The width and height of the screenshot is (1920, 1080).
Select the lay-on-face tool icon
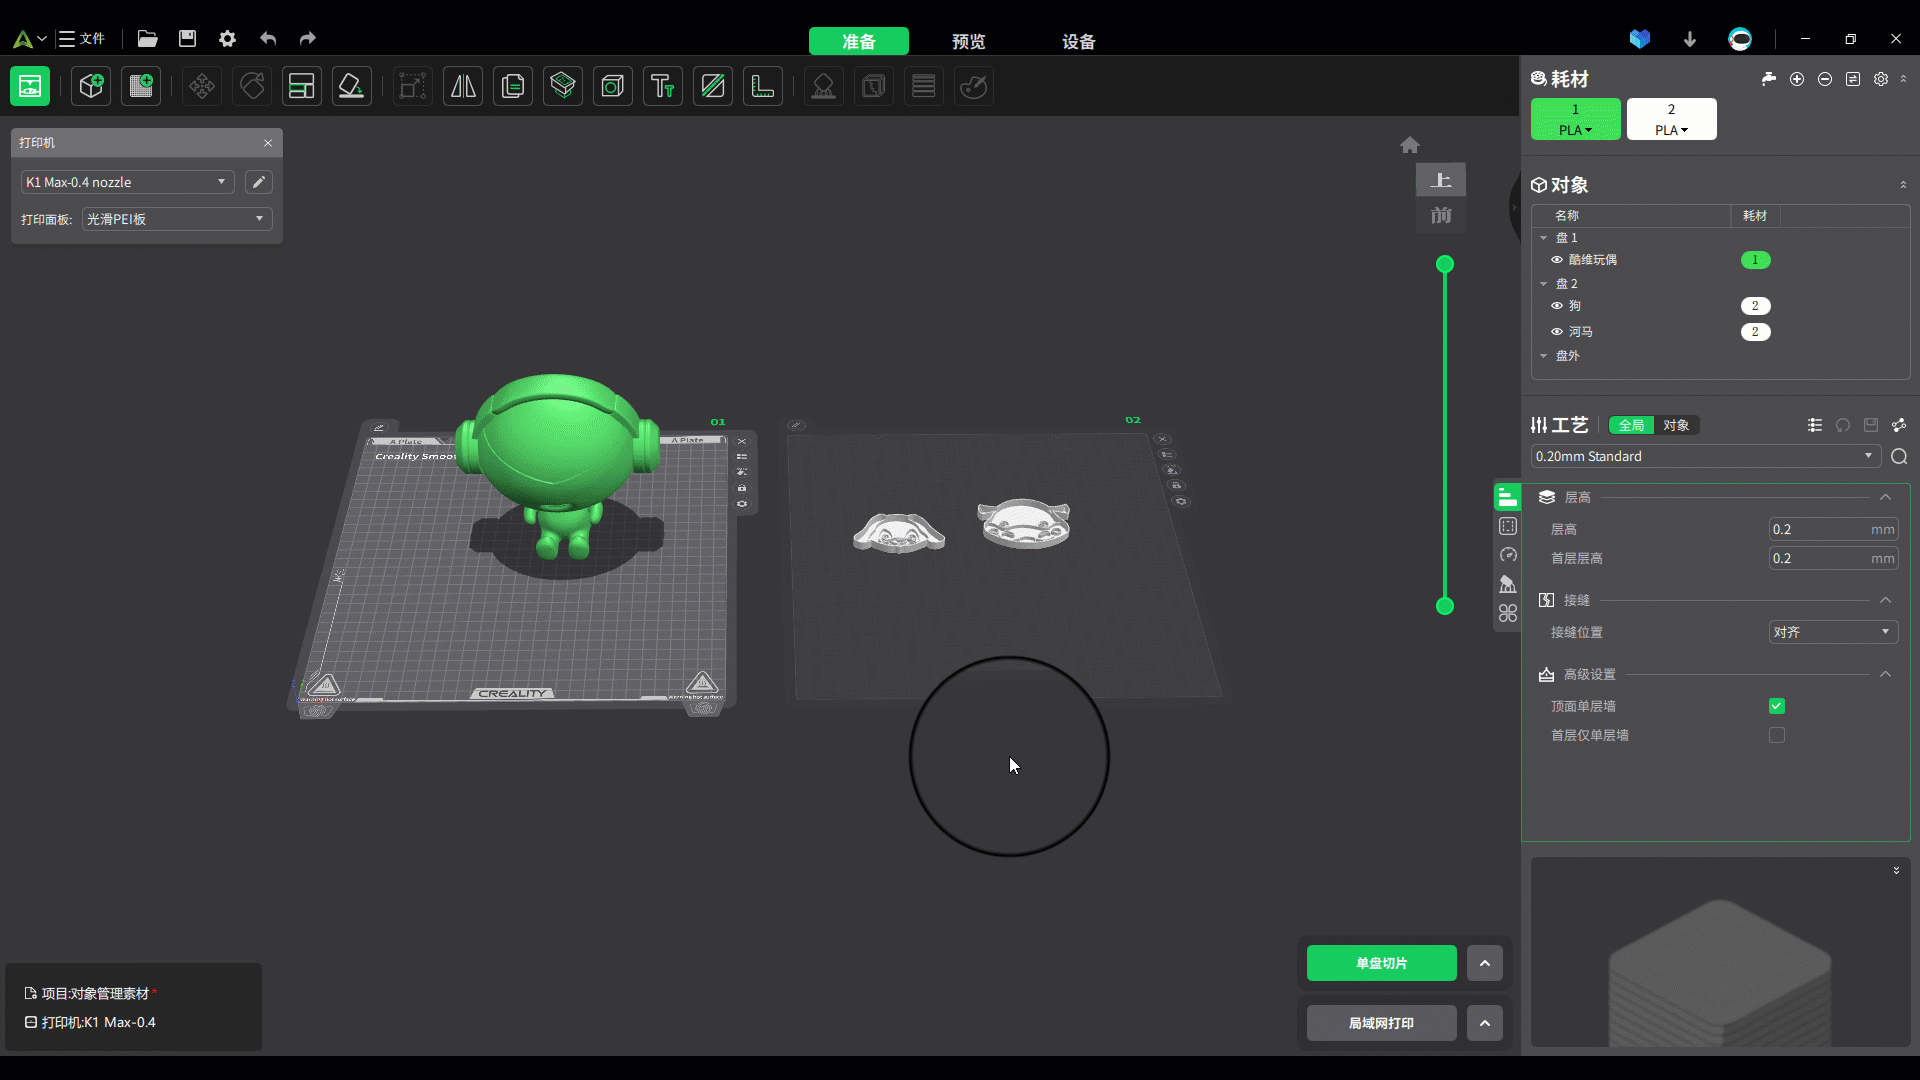pyautogui.click(x=351, y=86)
